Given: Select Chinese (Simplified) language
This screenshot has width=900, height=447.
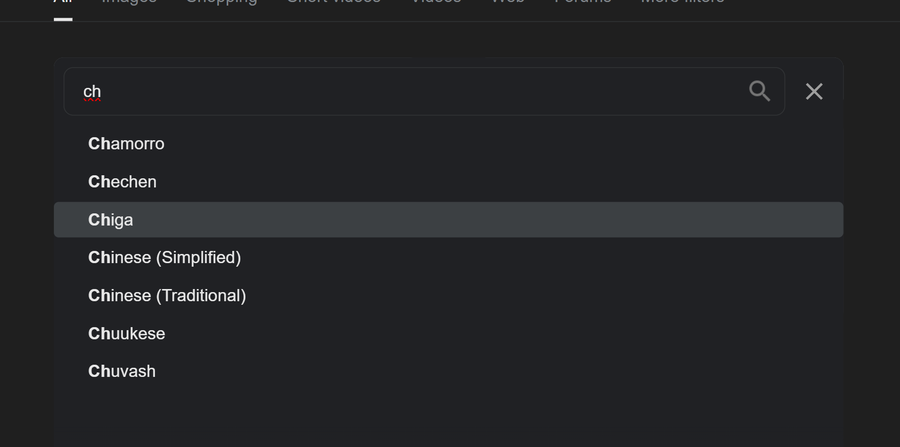Looking at the screenshot, I should click(x=448, y=257).
